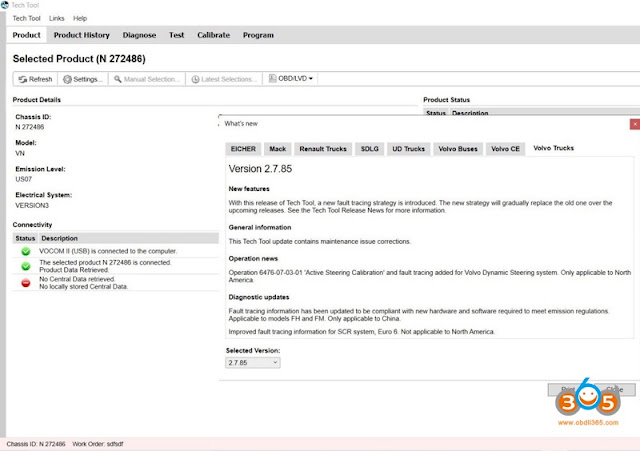Select 'No Central Data retrieved' row text
Image resolution: width=640 pixels, height=451 pixels.
point(77,279)
